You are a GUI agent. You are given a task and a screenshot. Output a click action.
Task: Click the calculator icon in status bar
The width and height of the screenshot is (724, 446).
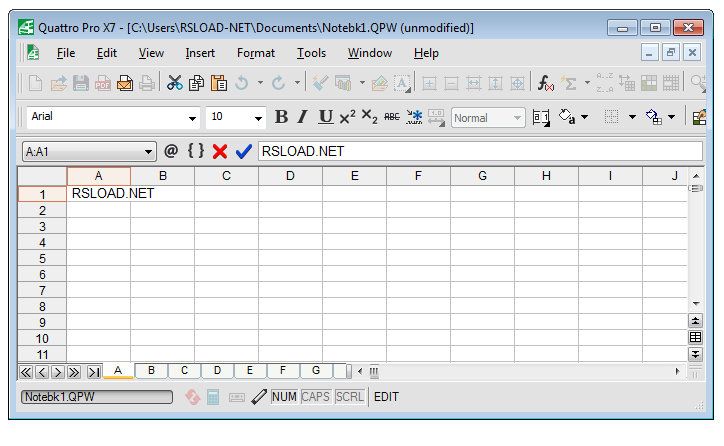pos(213,397)
